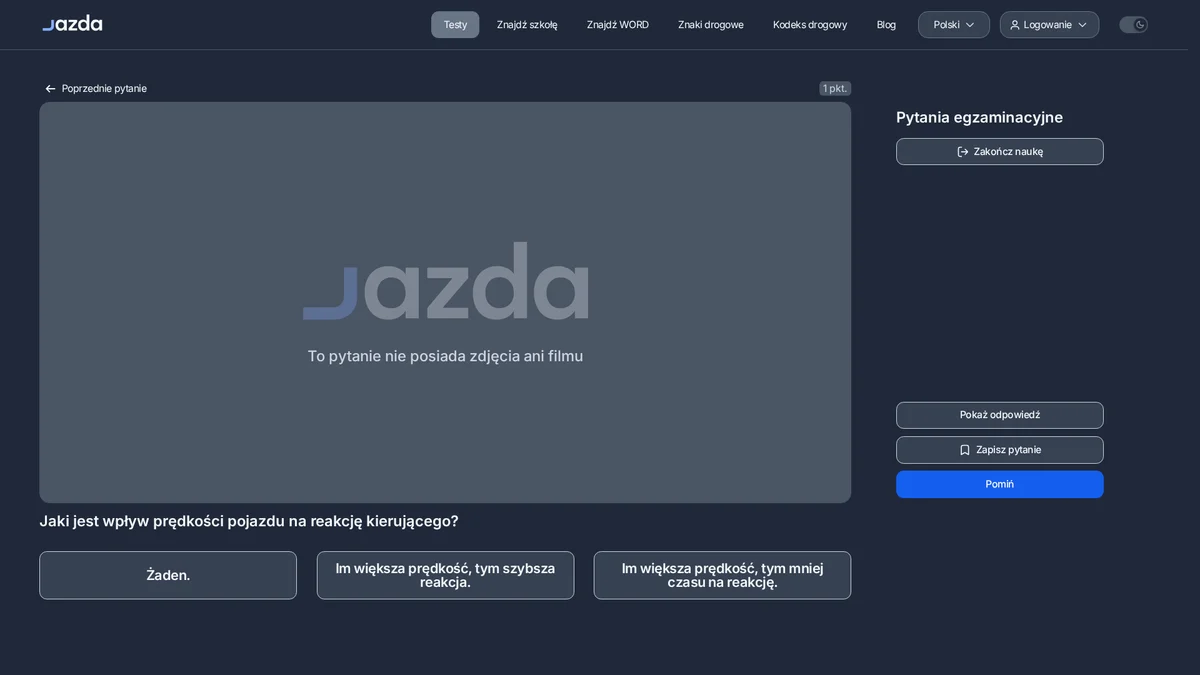
Task: Expand the Polski language dropdown
Action: coord(954,25)
